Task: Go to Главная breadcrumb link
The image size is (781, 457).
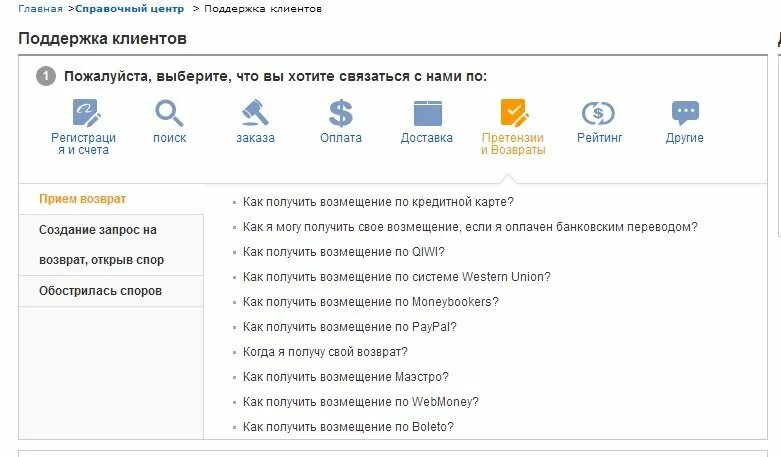Action: click(x=40, y=8)
